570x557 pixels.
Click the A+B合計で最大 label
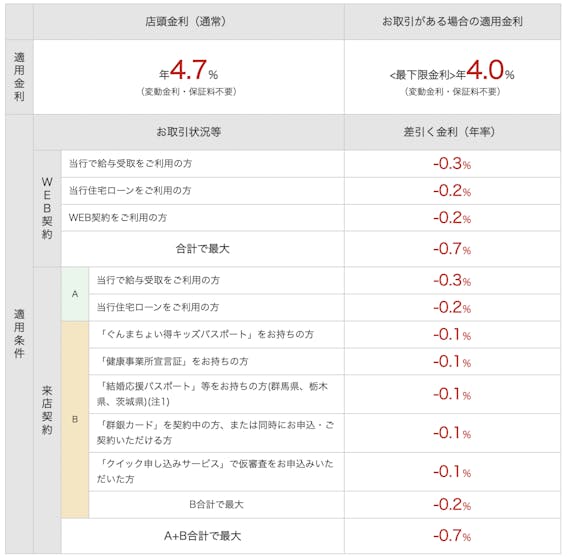click(x=202, y=536)
